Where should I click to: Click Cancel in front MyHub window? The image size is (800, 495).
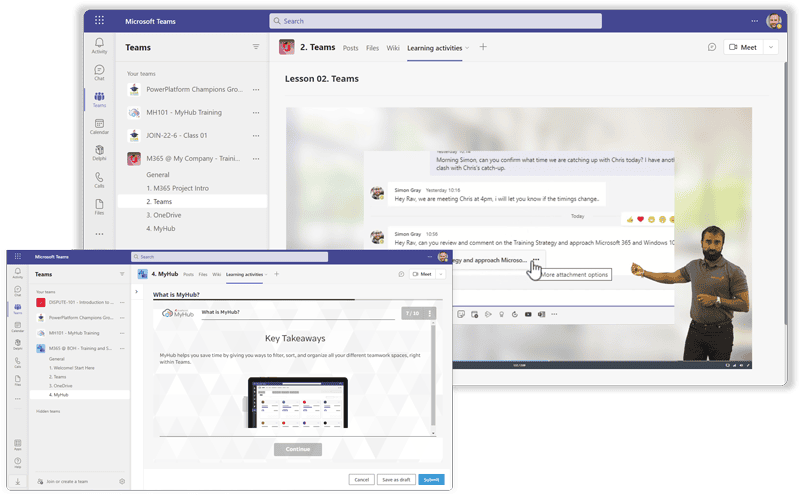(362, 480)
